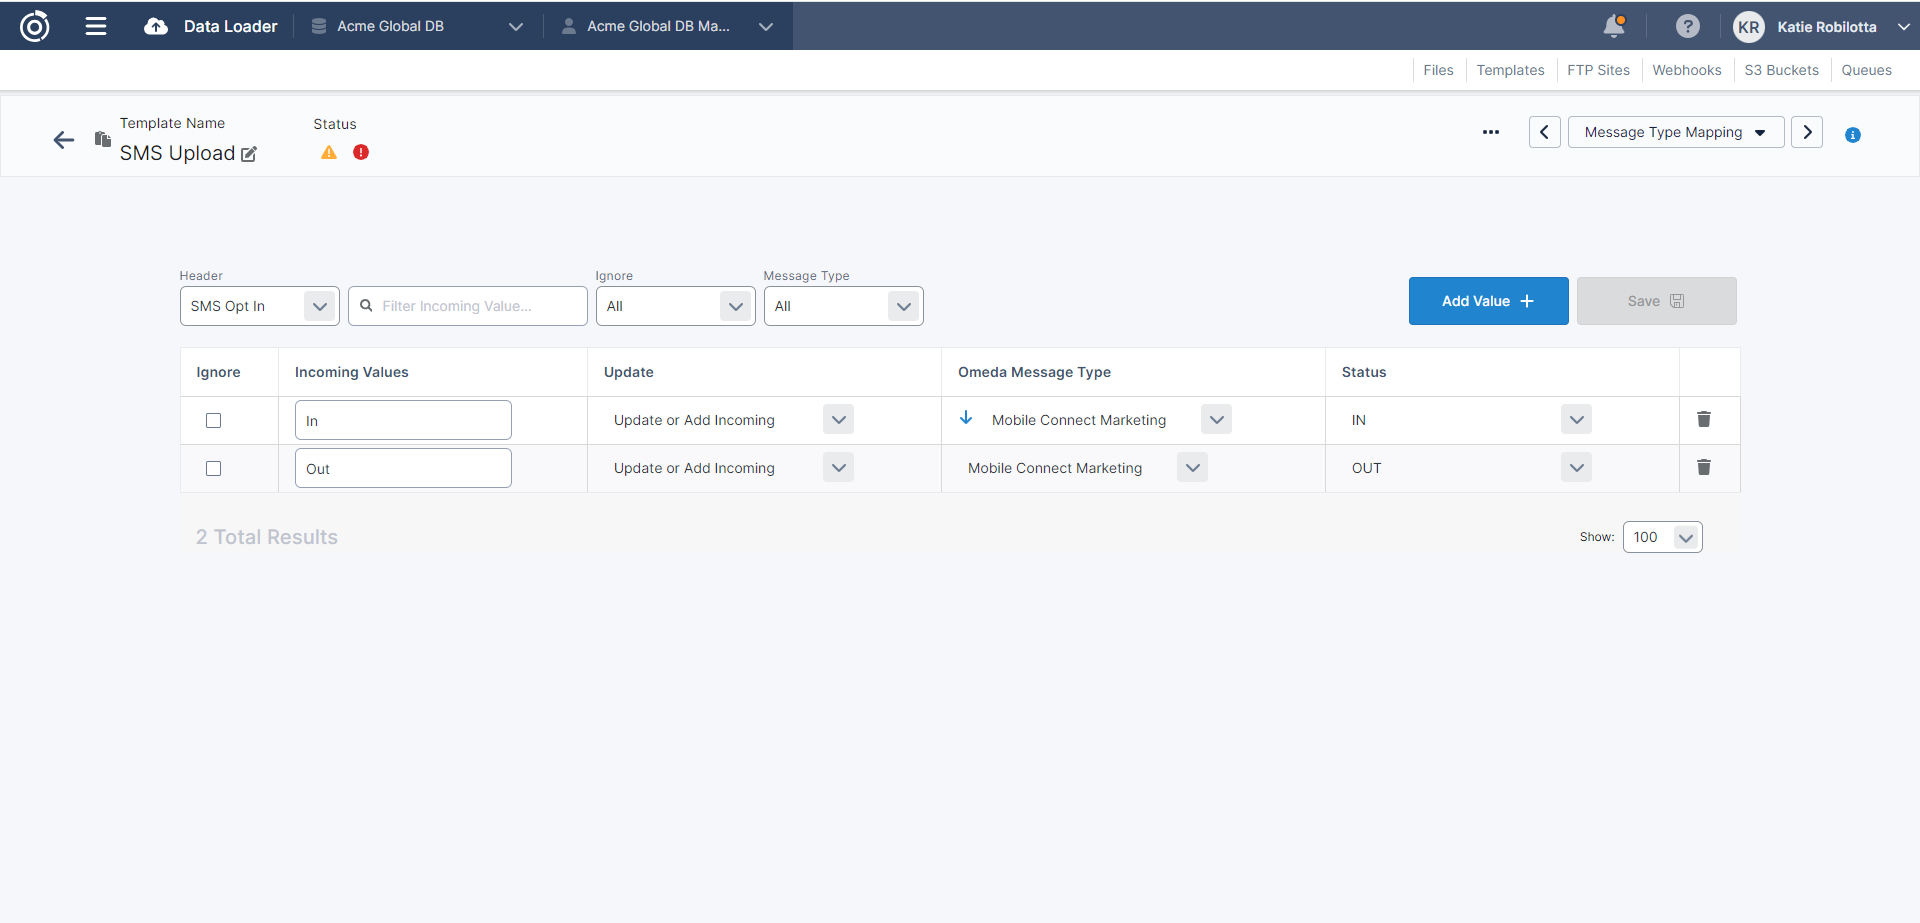Open the three-dot more options menu

(x=1490, y=132)
